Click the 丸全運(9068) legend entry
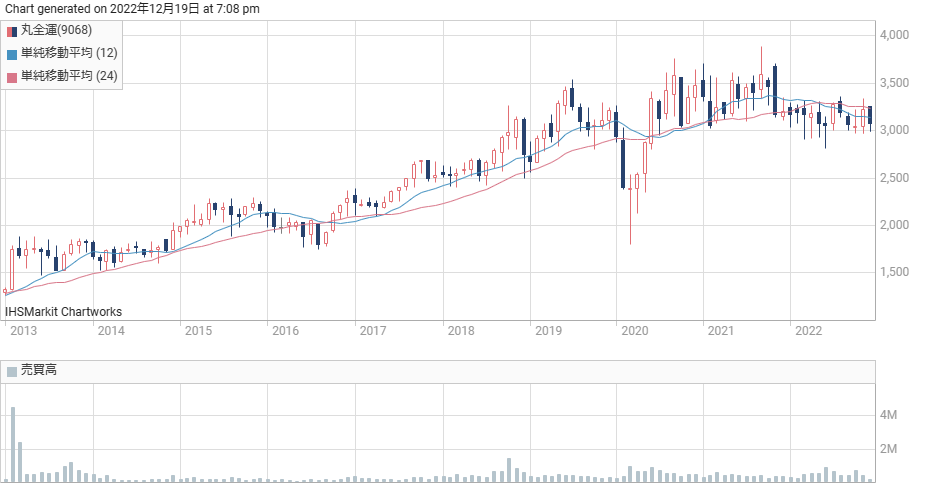 tap(56, 30)
